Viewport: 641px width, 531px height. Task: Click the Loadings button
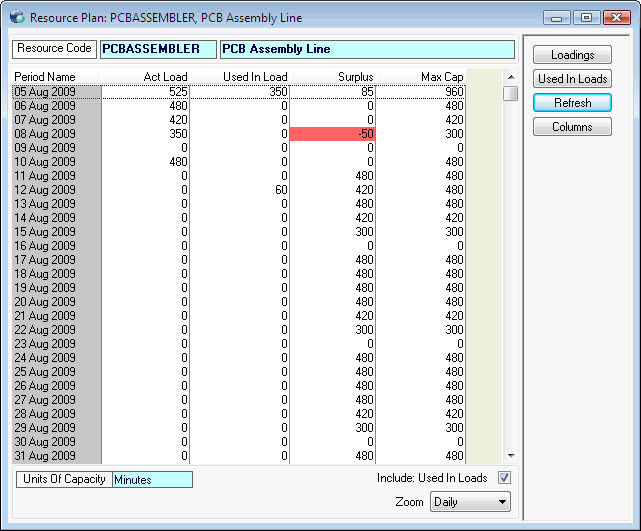(572, 55)
